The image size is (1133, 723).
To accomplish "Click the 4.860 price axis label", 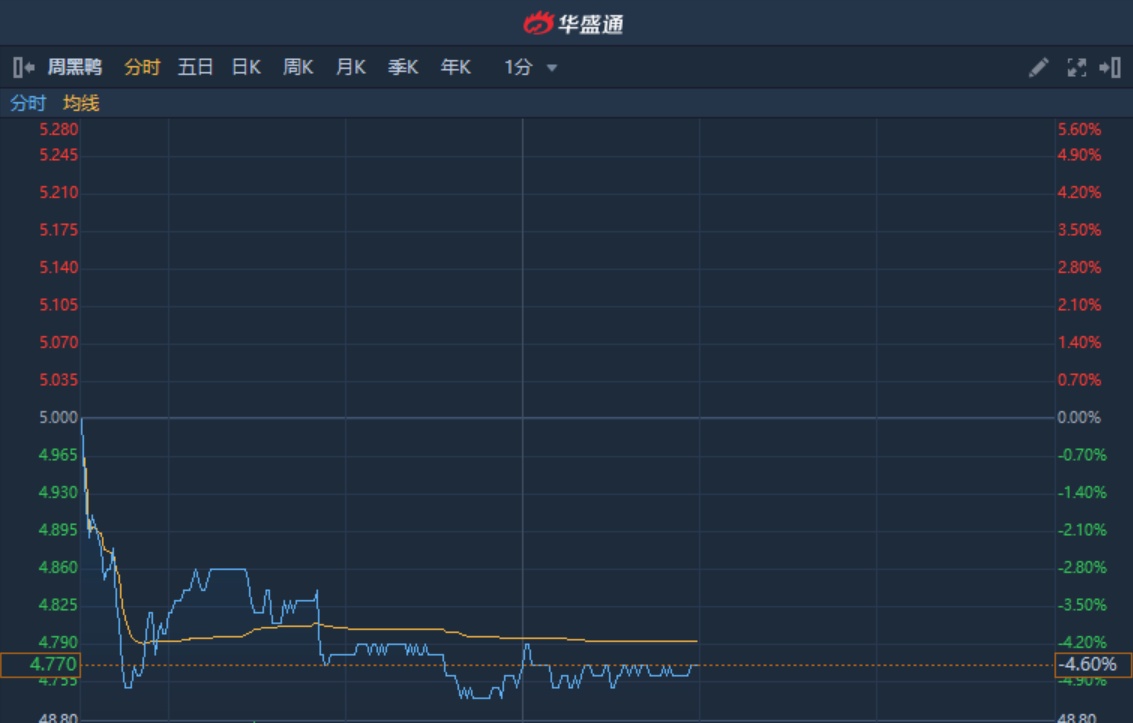I will click(58, 567).
